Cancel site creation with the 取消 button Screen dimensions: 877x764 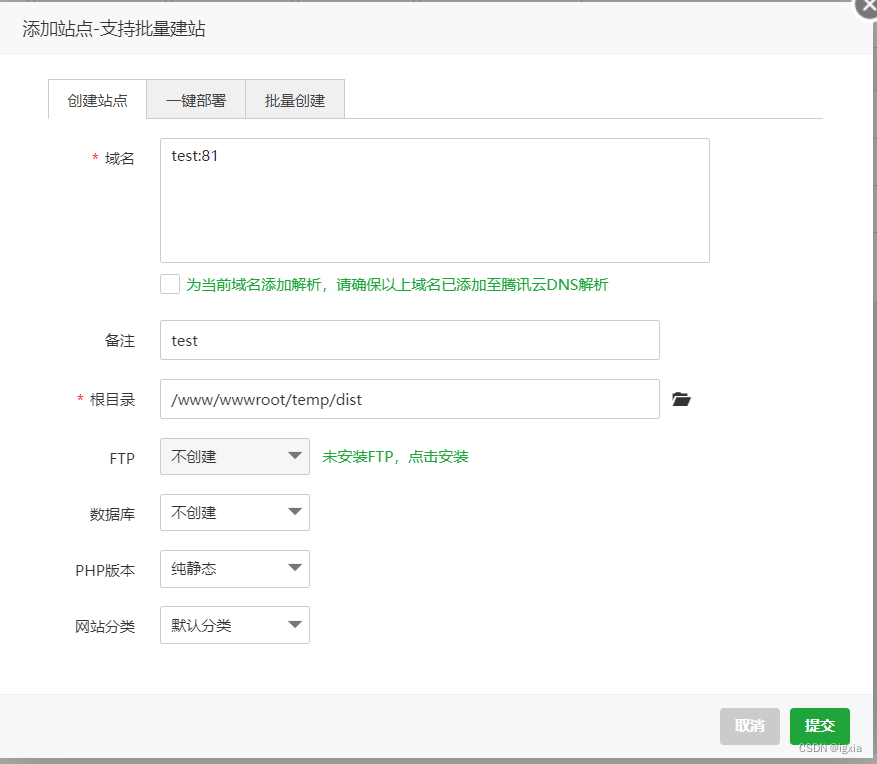click(749, 726)
